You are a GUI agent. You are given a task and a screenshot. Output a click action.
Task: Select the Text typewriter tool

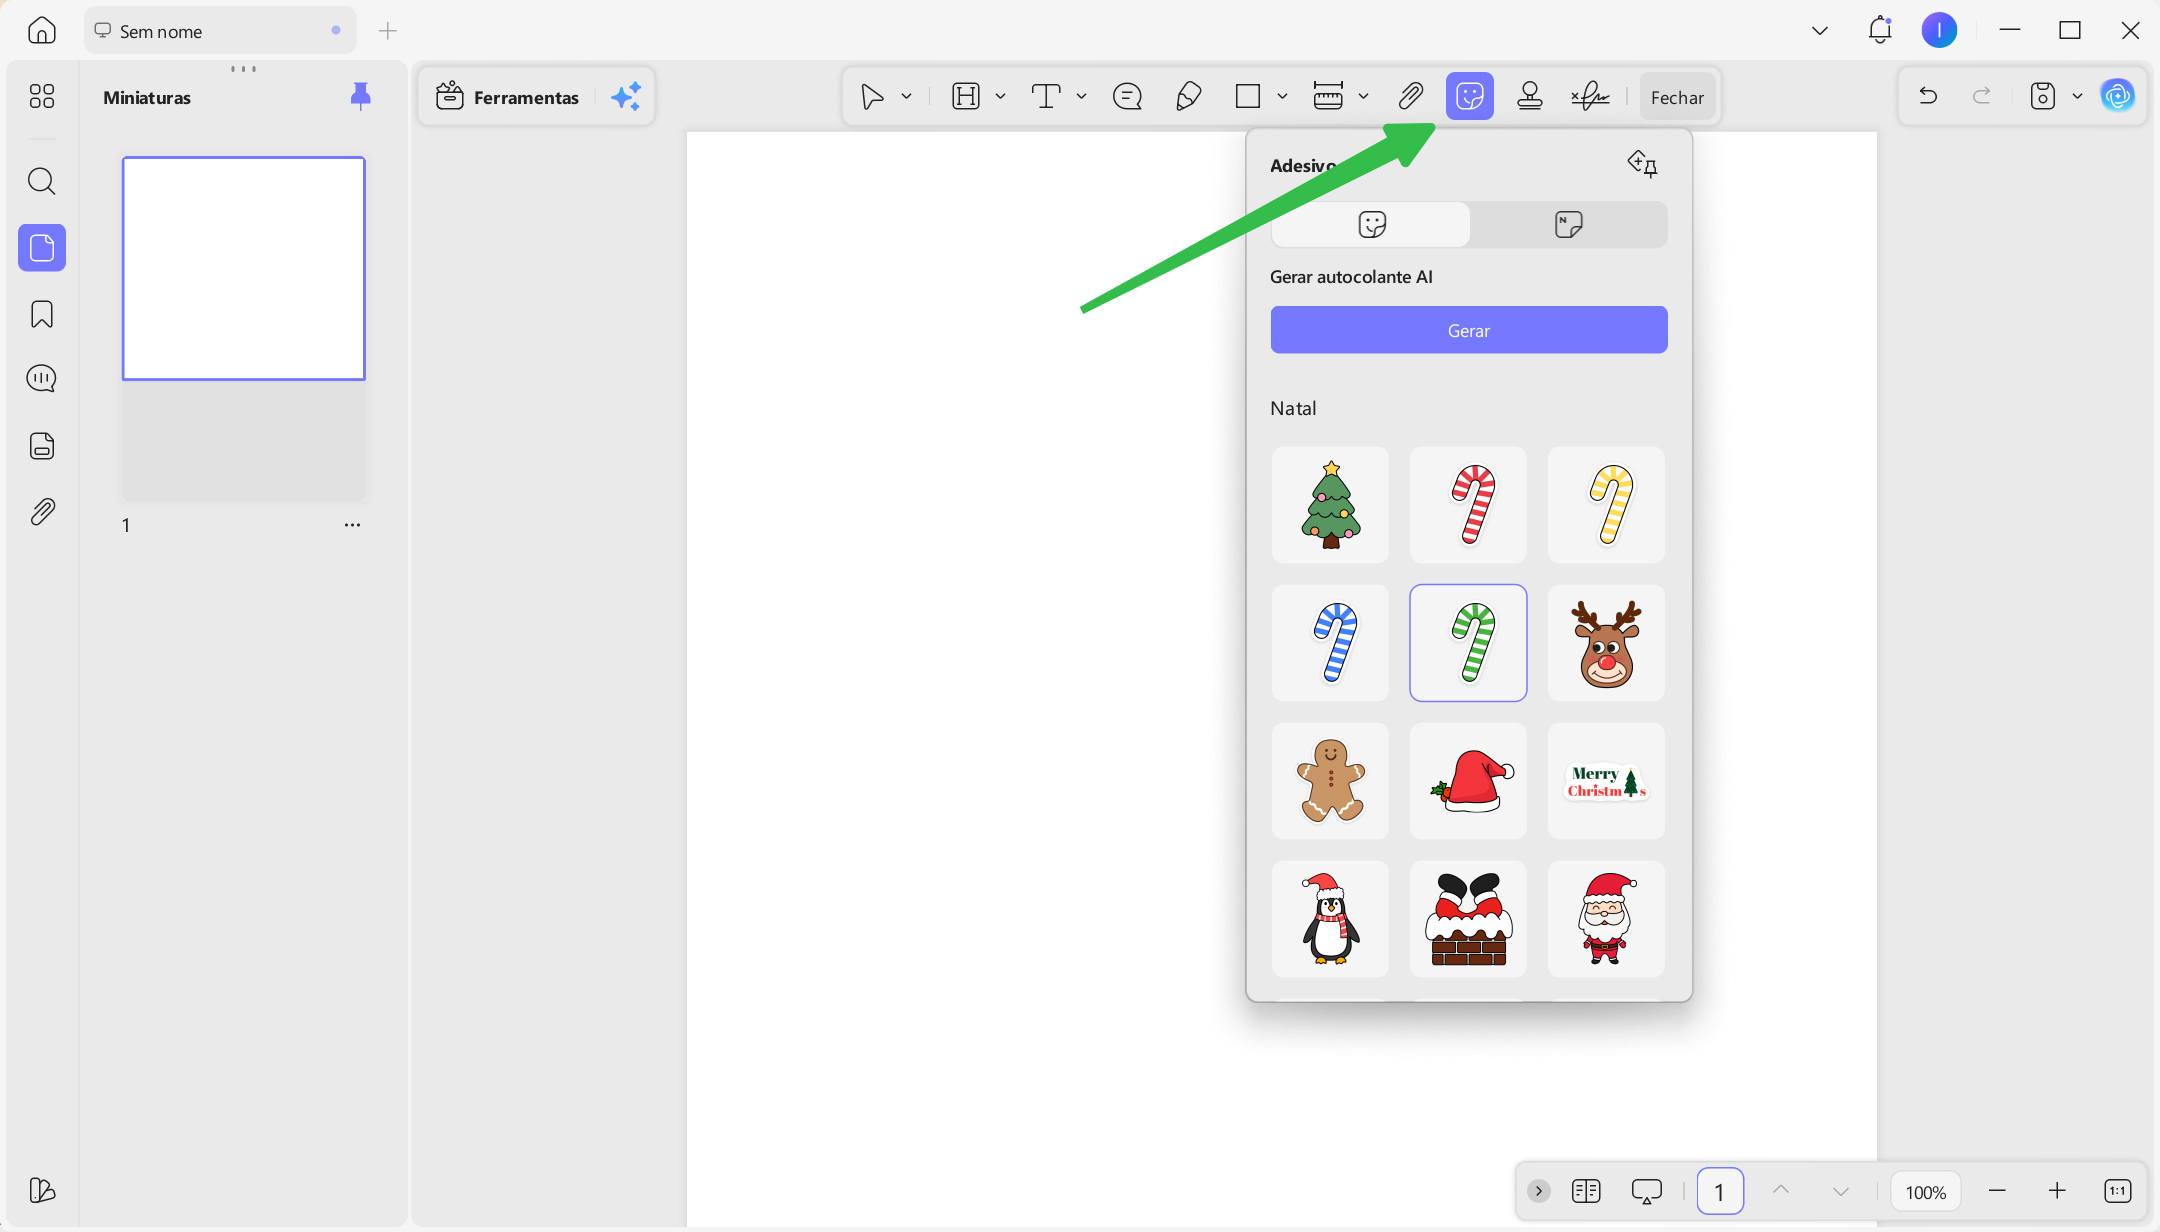click(1046, 96)
